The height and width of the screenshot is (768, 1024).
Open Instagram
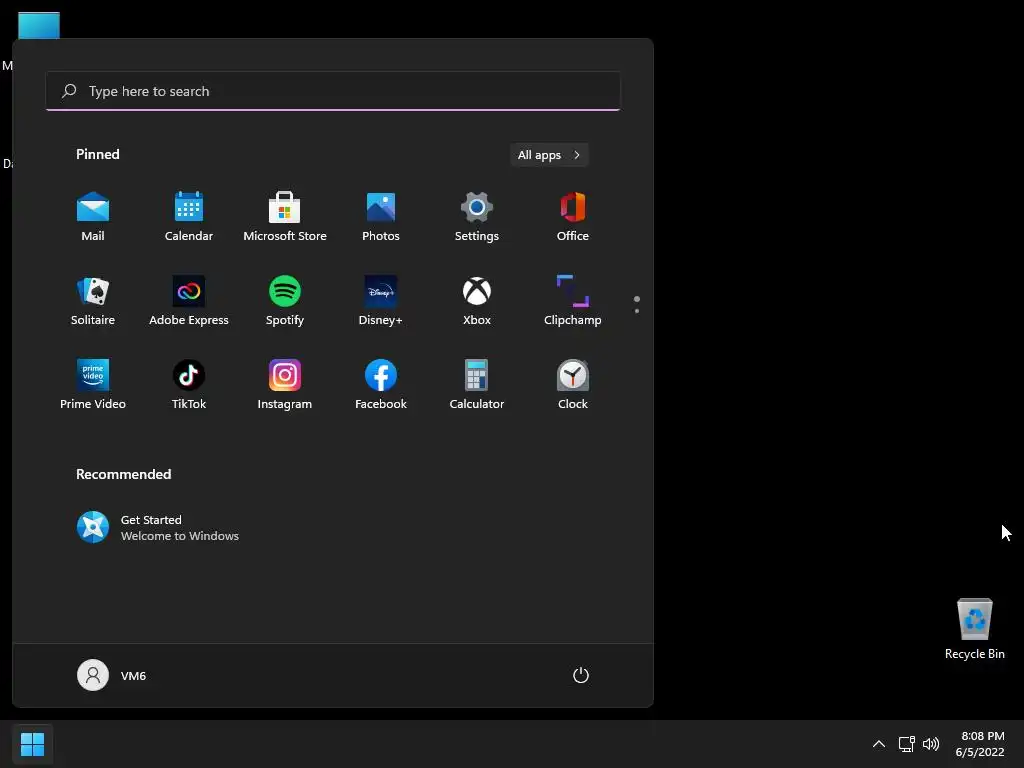(x=285, y=385)
